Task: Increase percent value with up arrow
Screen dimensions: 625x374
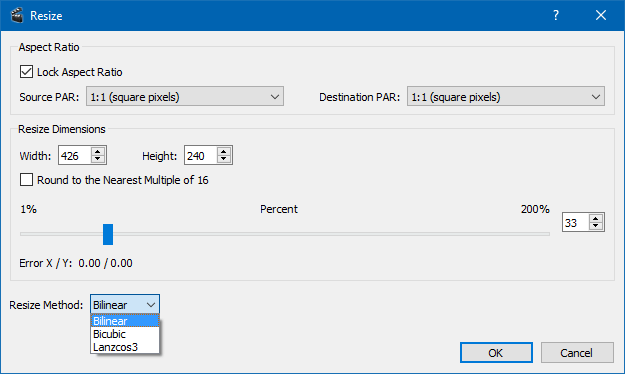Action: point(596,218)
